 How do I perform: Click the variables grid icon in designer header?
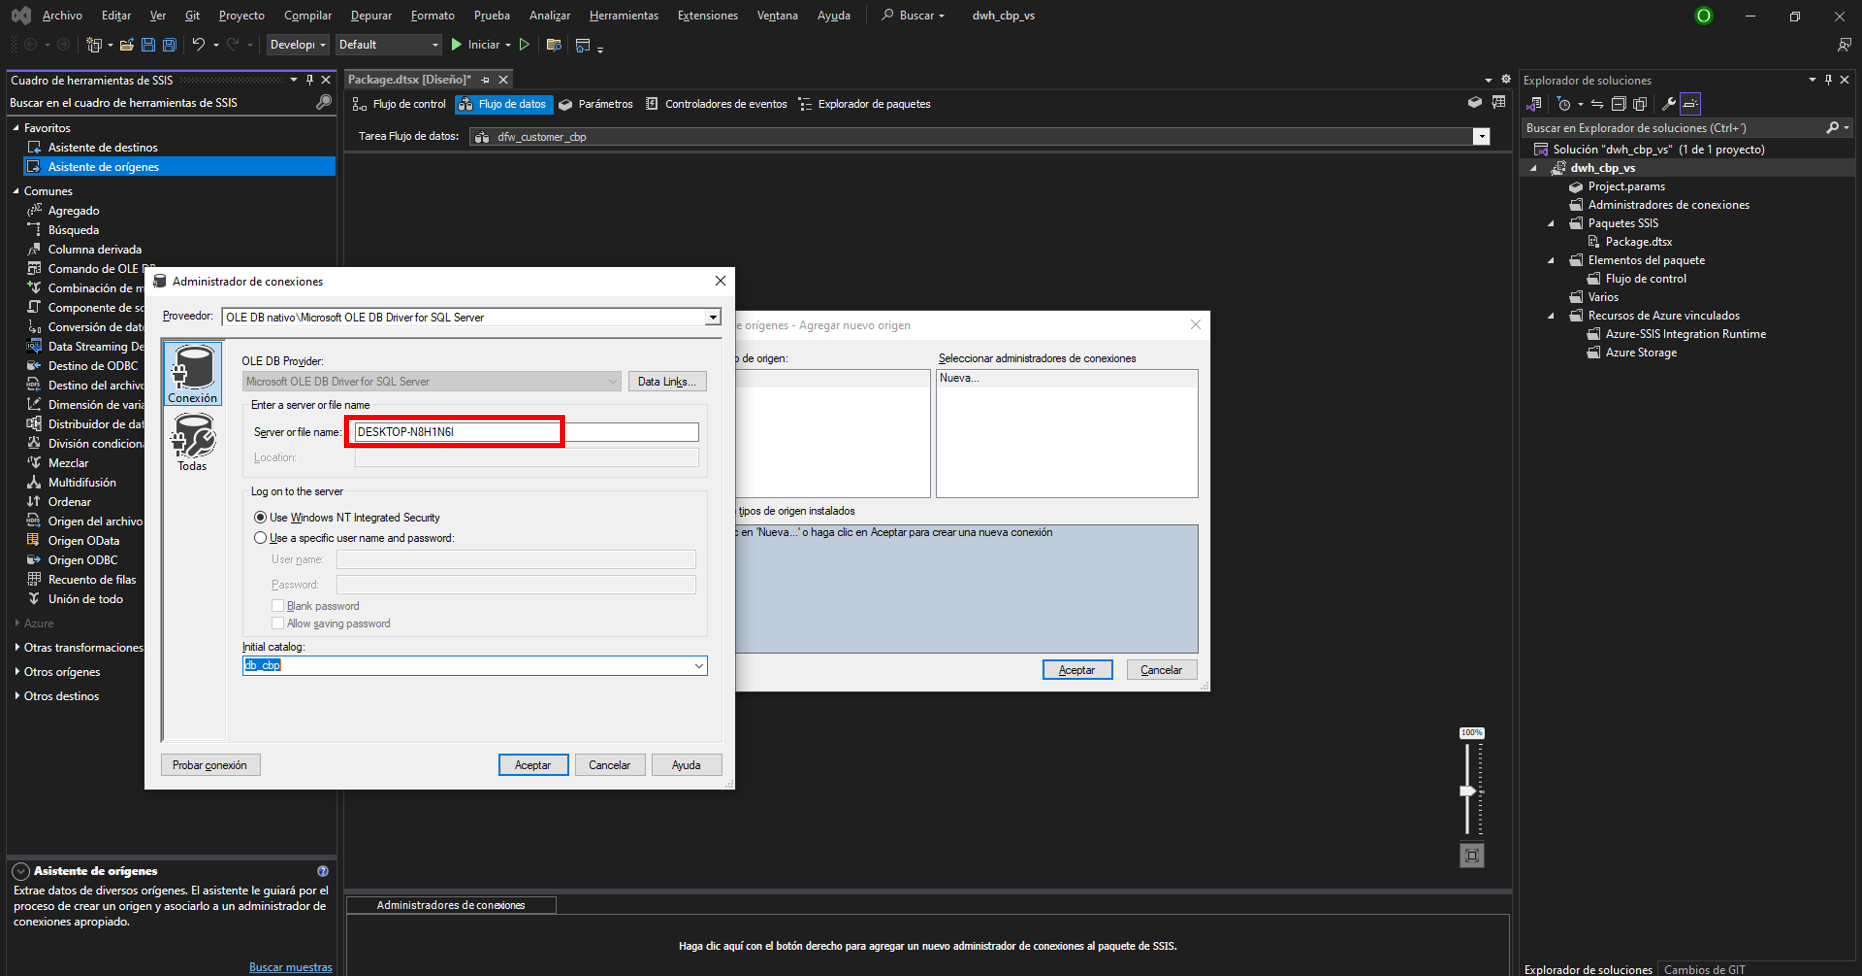coord(1498,102)
